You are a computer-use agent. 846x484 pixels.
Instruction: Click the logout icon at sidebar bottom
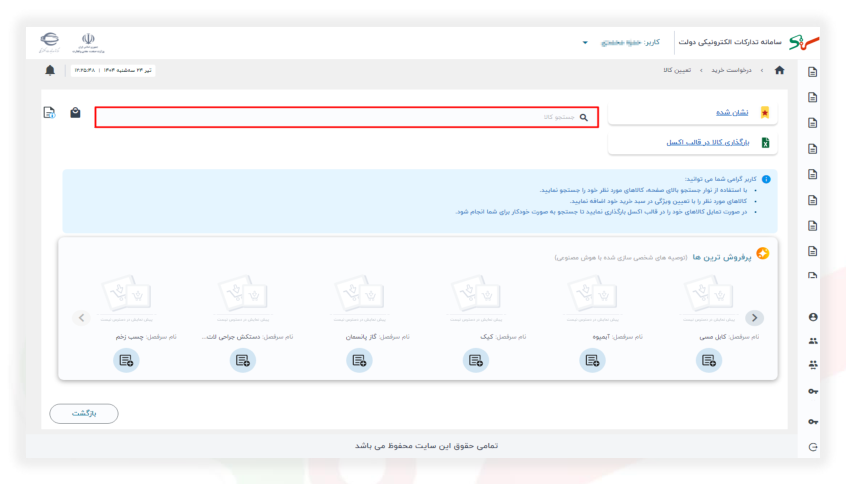pyautogui.click(x=813, y=447)
